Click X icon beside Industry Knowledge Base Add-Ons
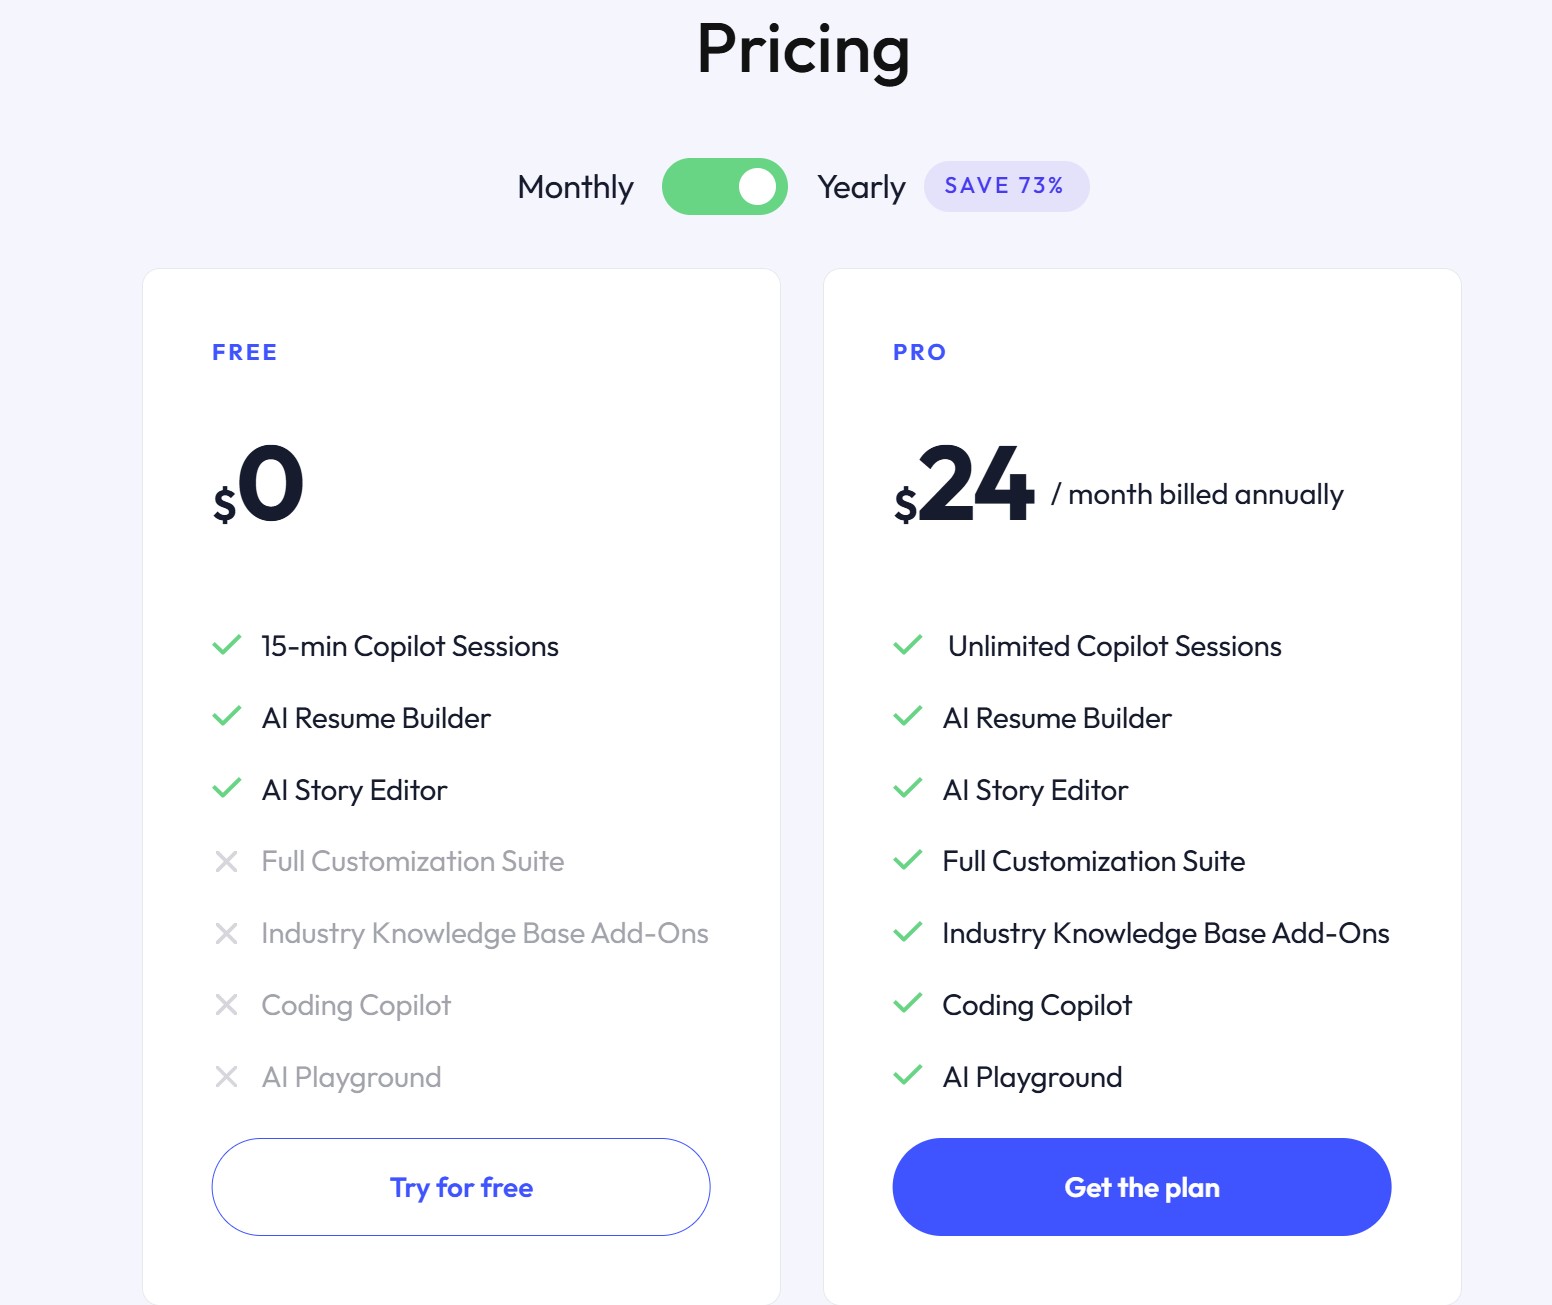Screen dimensions: 1552x1305 pyautogui.click(x=227, y=933)
